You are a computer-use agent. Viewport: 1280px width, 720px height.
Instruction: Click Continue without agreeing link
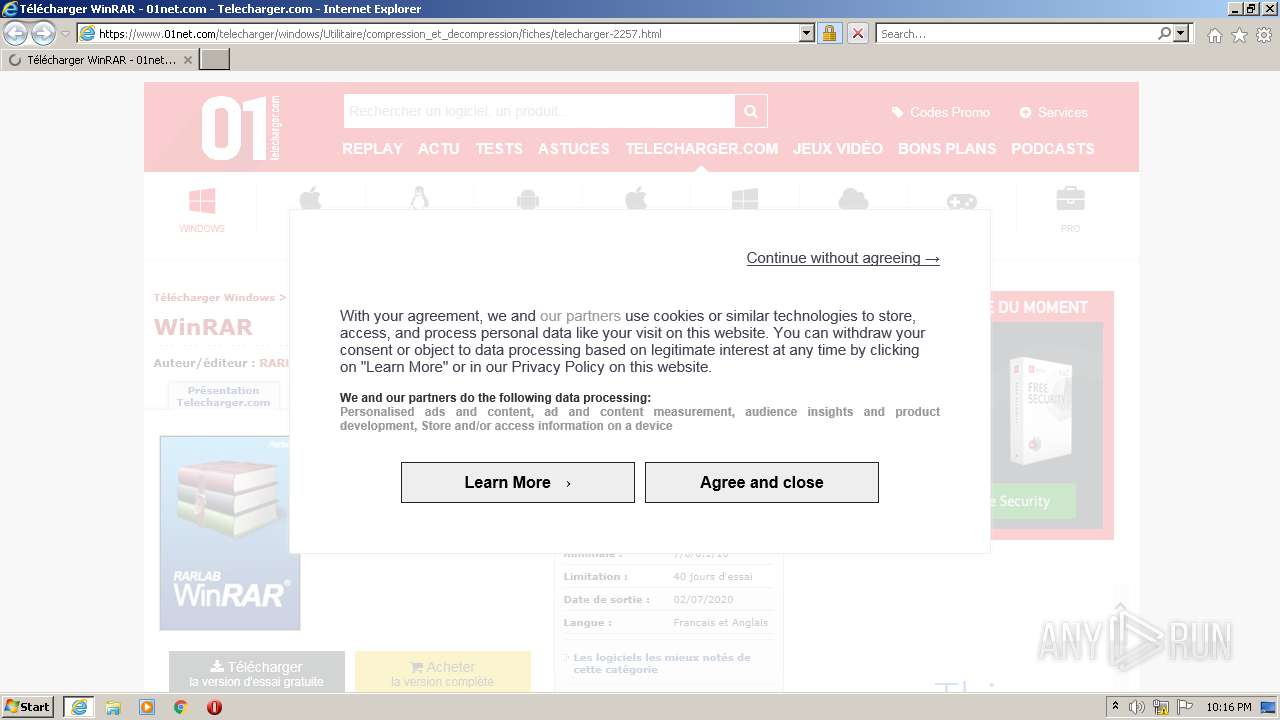(x=843, y=258)
